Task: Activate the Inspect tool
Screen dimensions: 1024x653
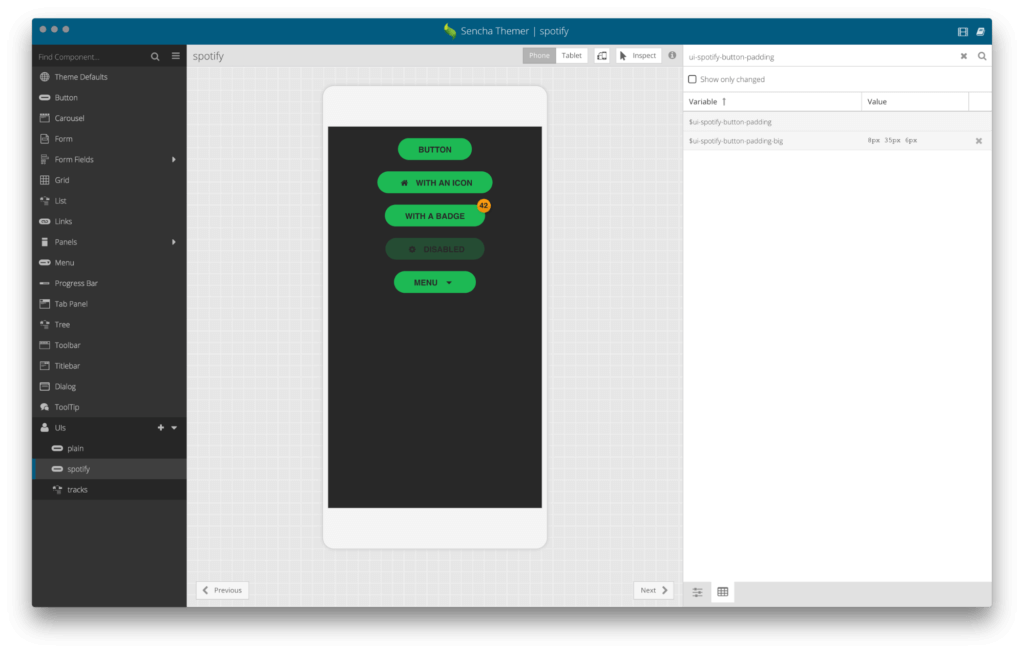Action: [638, 56]
